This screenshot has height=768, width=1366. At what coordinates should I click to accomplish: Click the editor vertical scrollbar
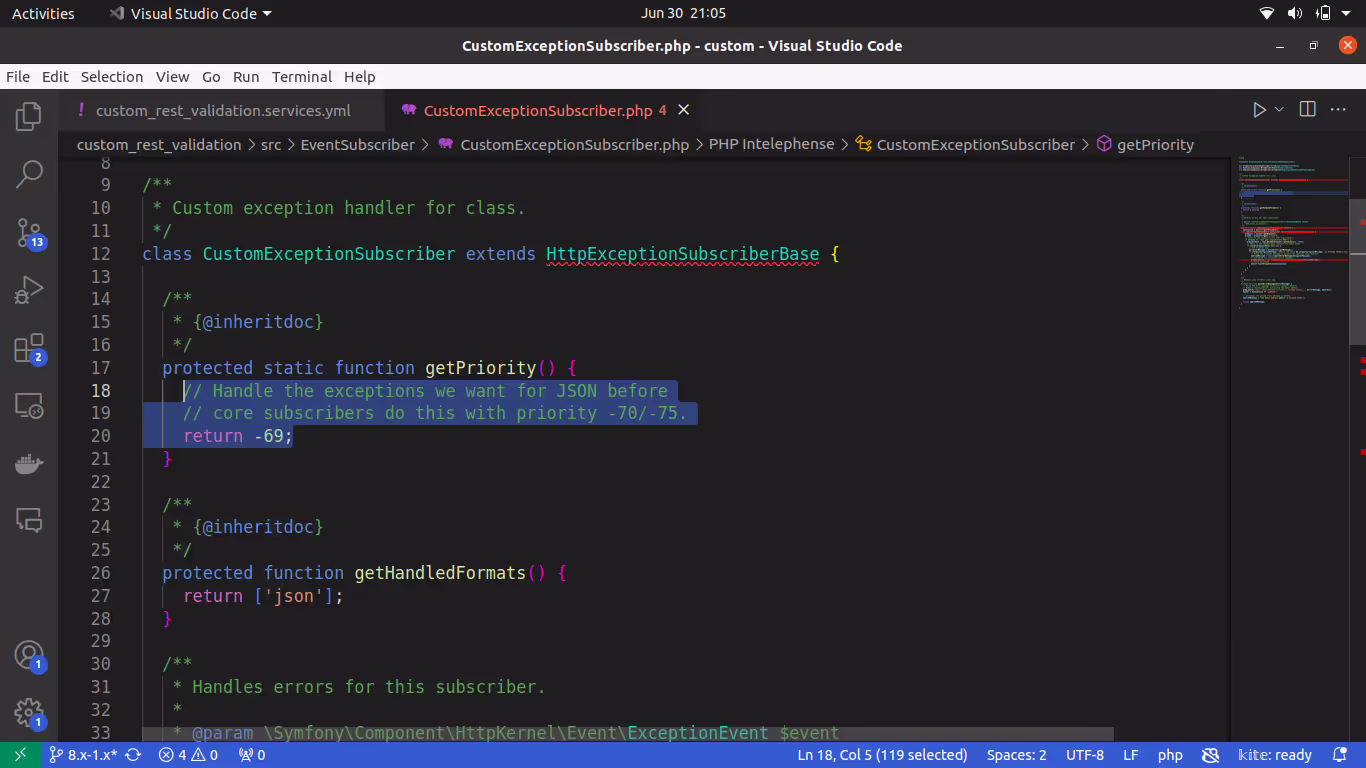tap(1357, 270)
